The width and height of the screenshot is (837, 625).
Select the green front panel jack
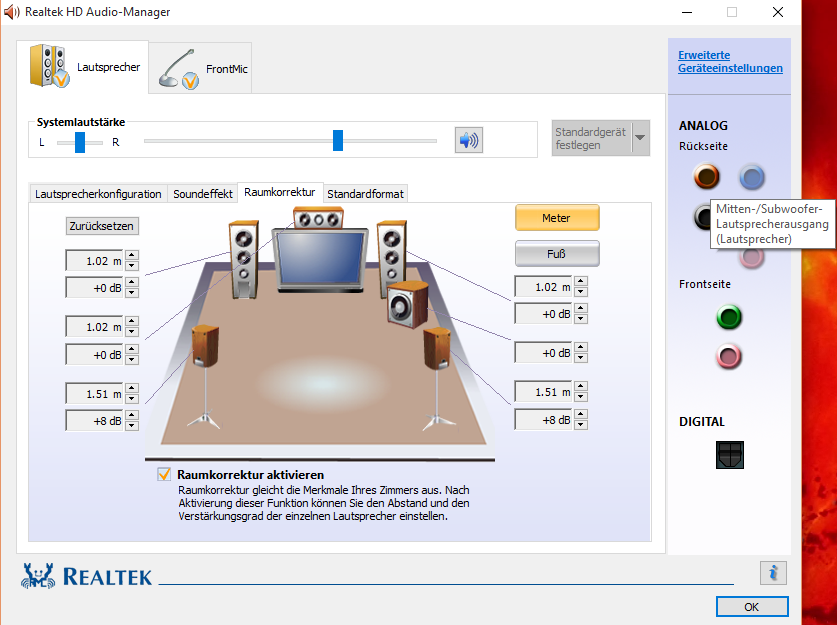[x=729, y=317]
